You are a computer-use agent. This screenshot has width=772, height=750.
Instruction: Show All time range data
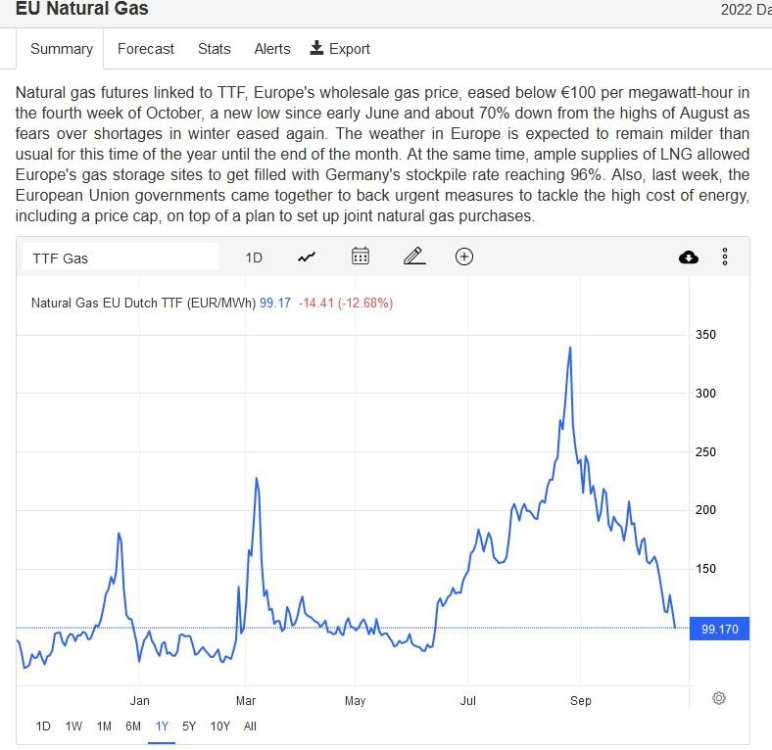pos(250,726)
